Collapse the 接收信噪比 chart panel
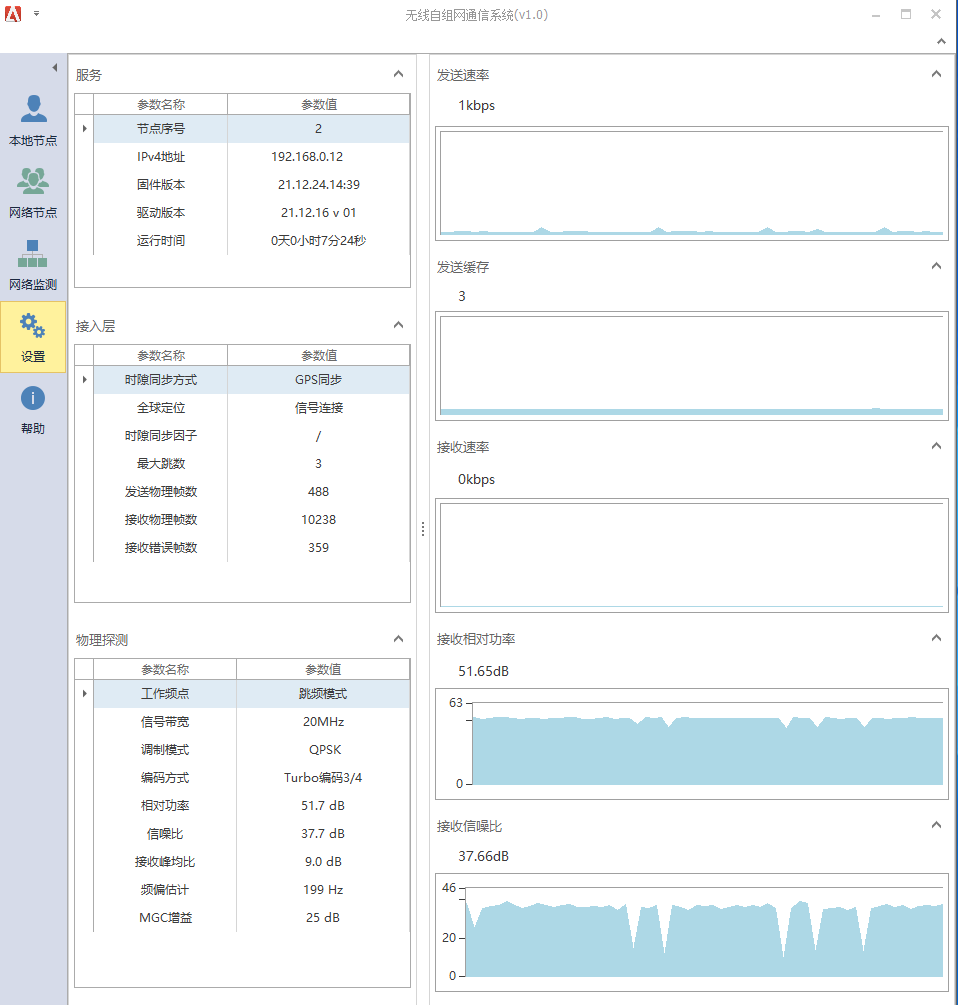 click(x=936, y=825)
